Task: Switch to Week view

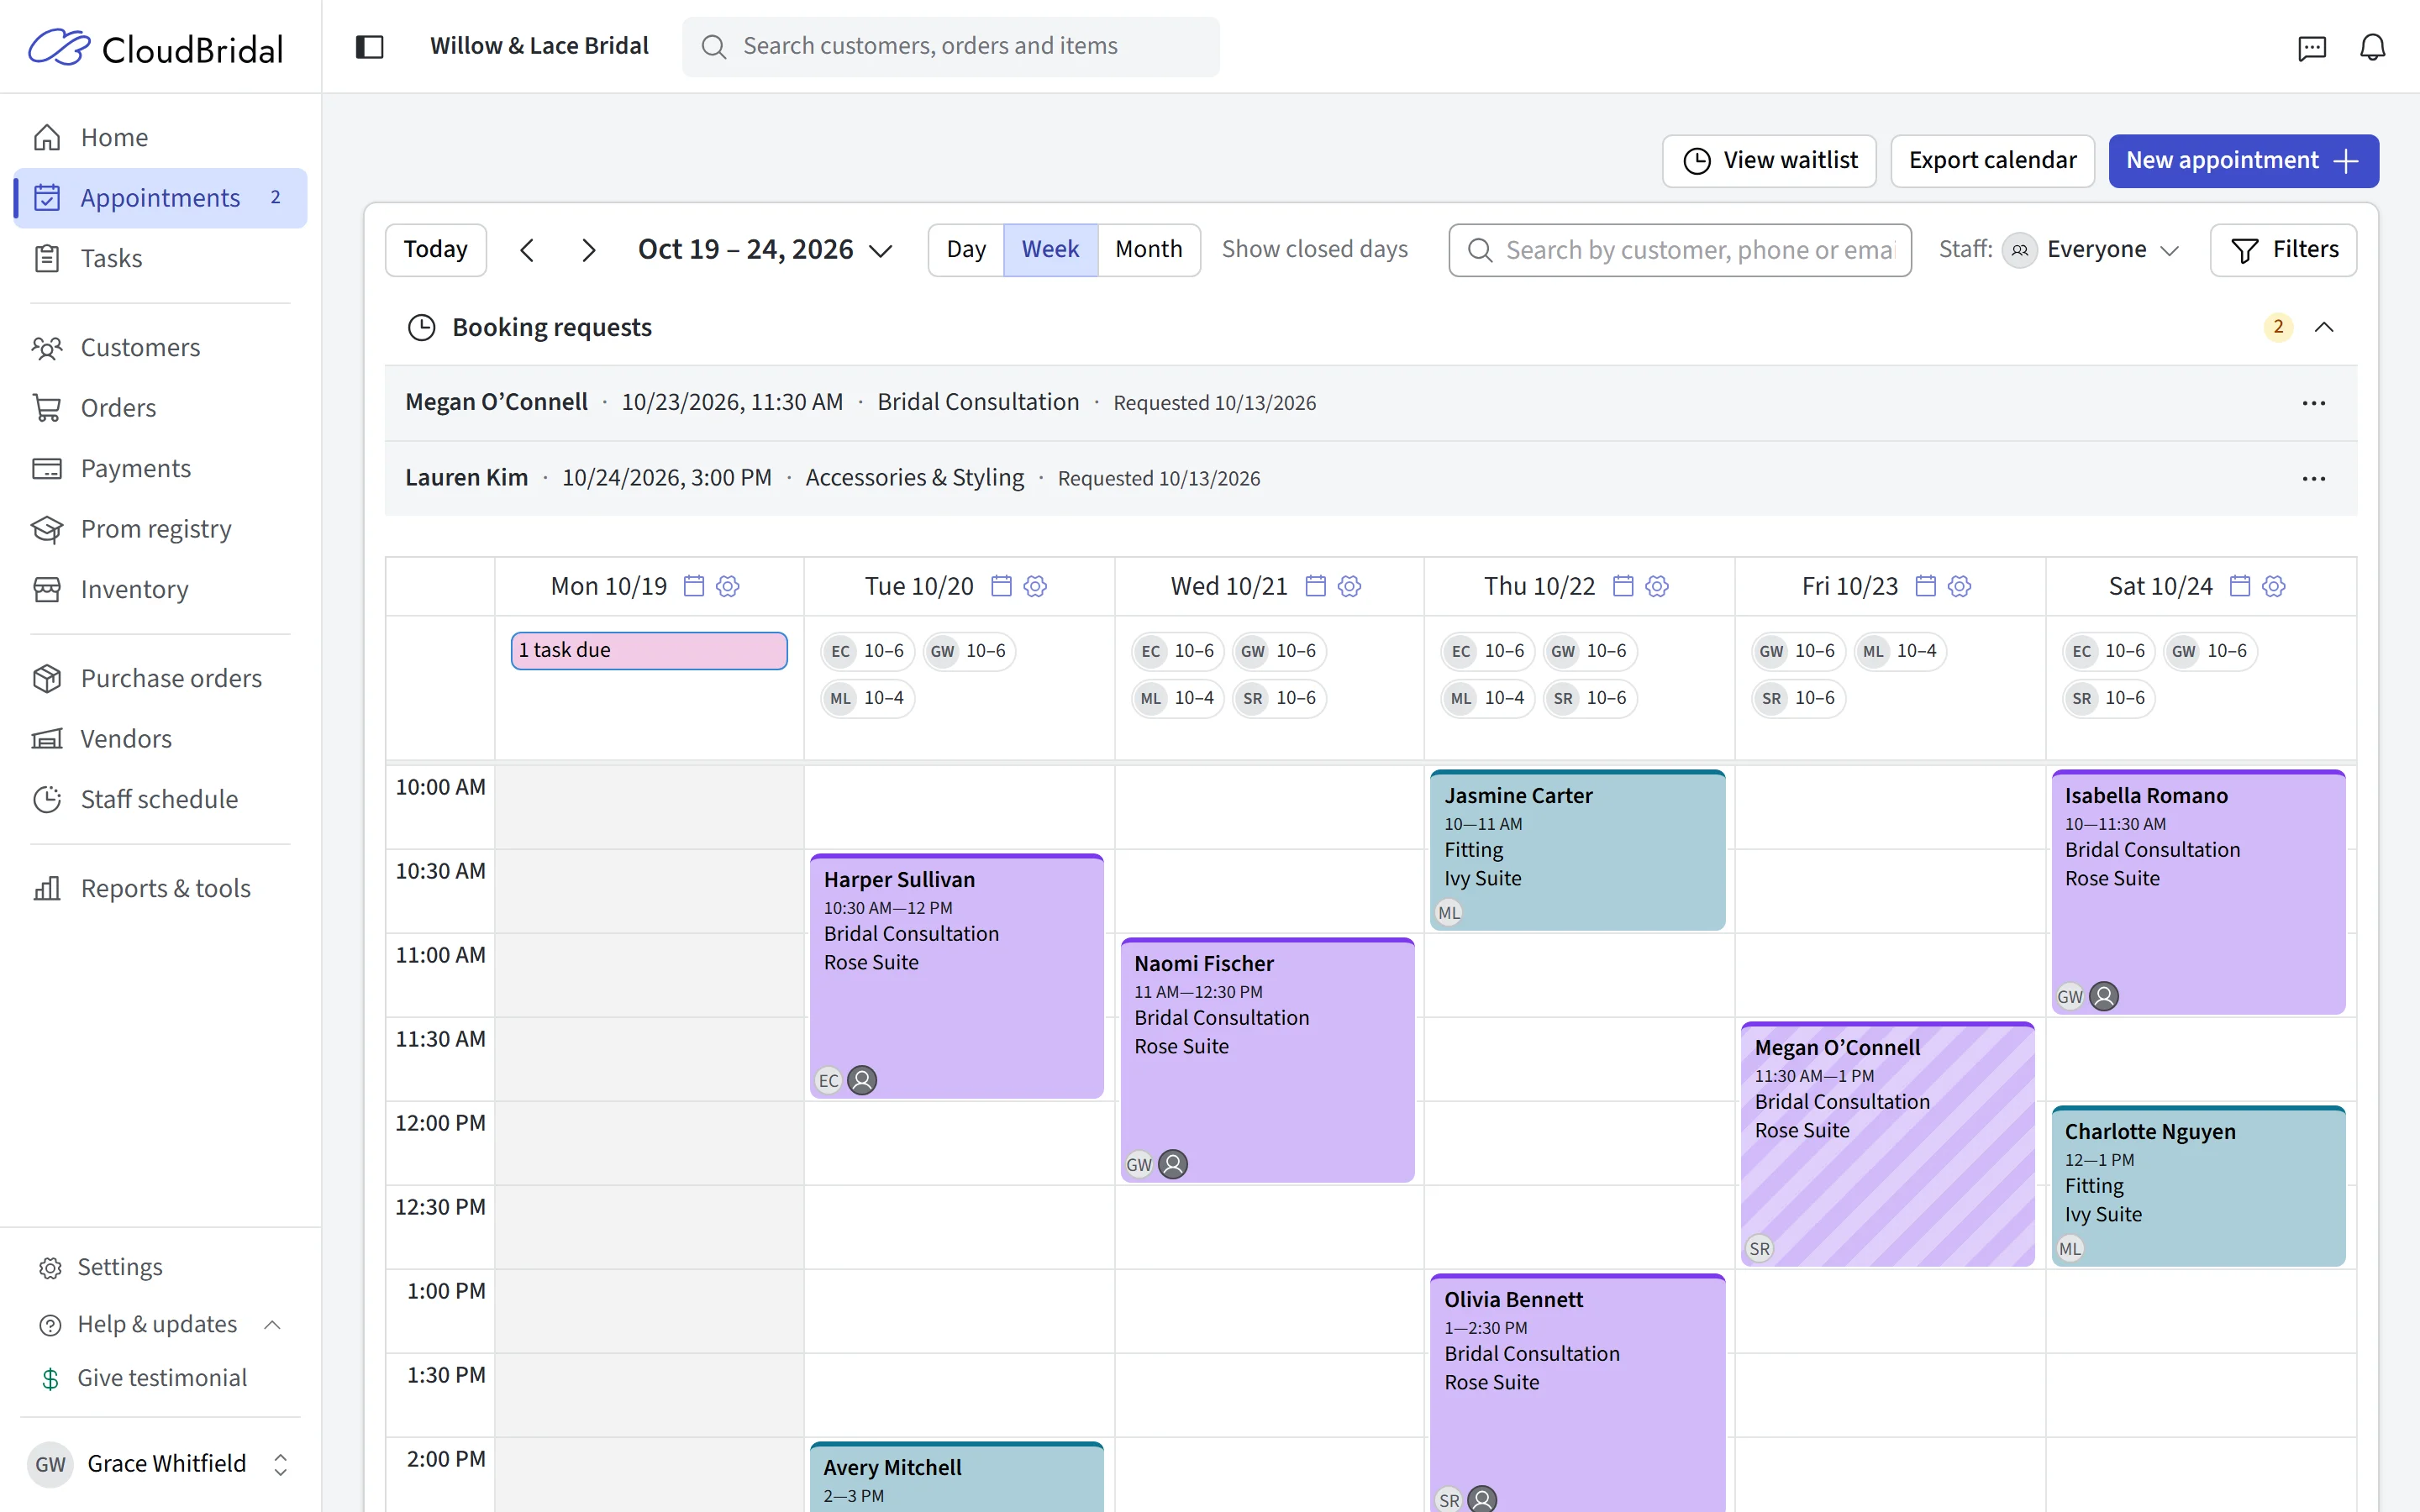Action: (x=1050, y=250)
